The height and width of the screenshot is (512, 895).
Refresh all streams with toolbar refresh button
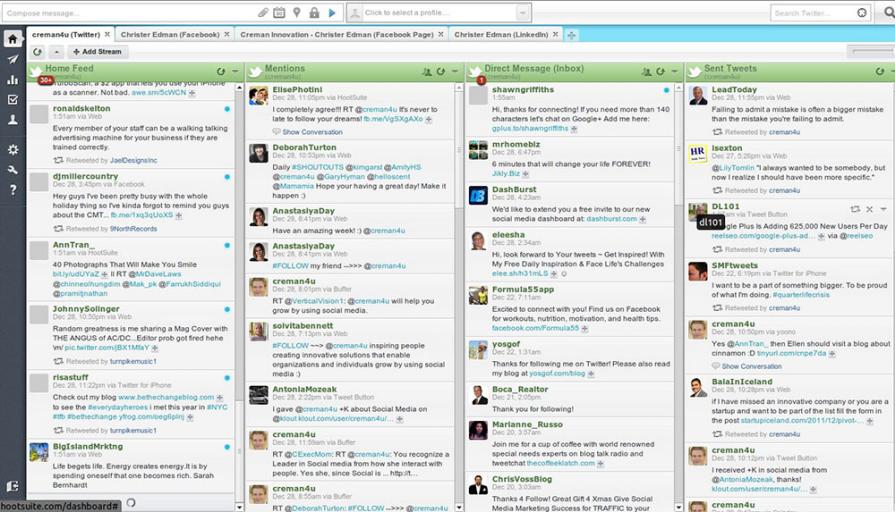(x=37, y=52)
